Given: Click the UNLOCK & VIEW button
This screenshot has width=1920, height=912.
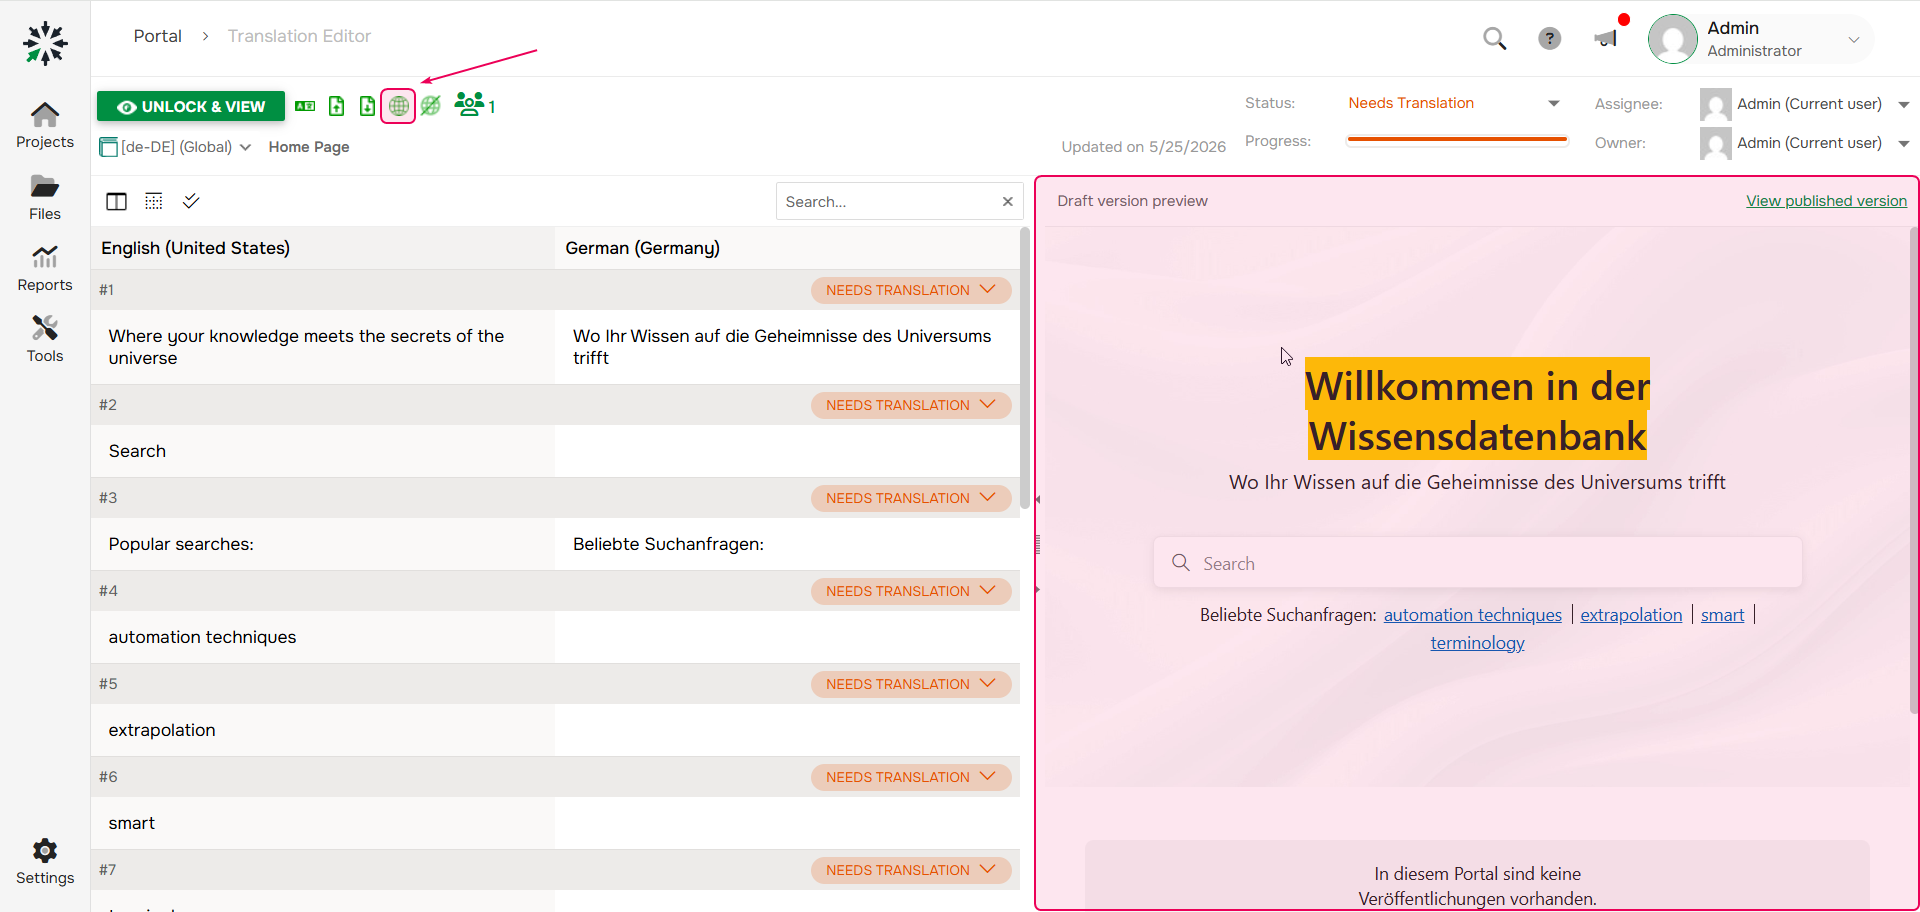Looking at the screenshot, I should point(191,106).
